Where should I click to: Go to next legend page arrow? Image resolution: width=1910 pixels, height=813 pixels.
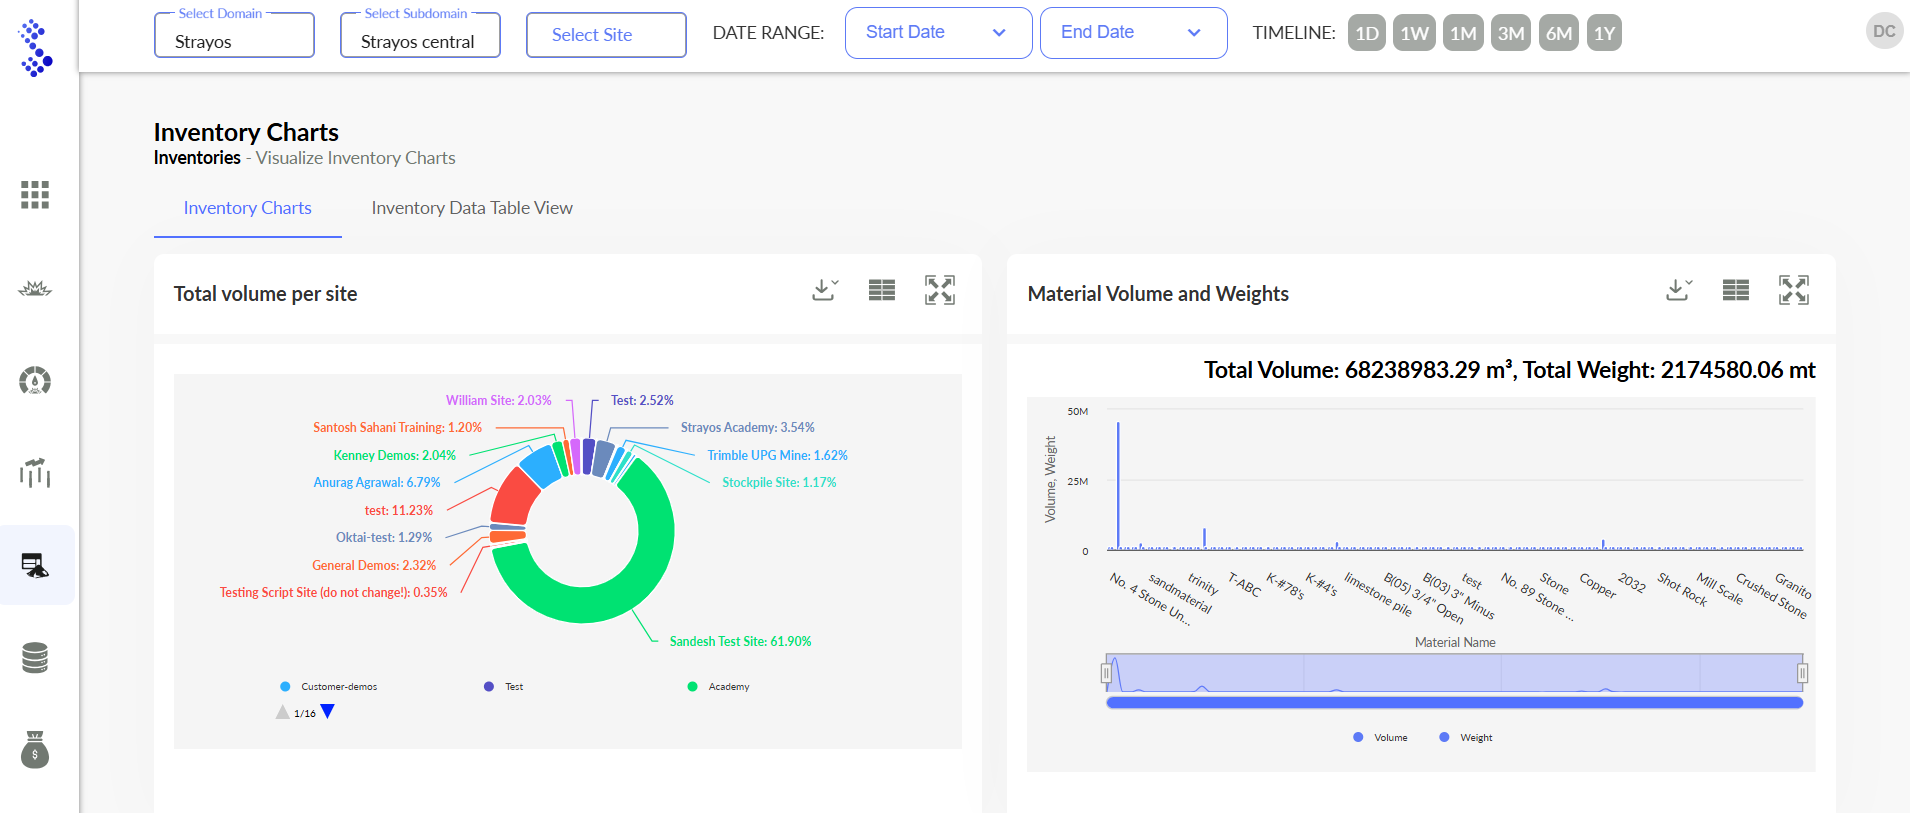tap(327, 712)
